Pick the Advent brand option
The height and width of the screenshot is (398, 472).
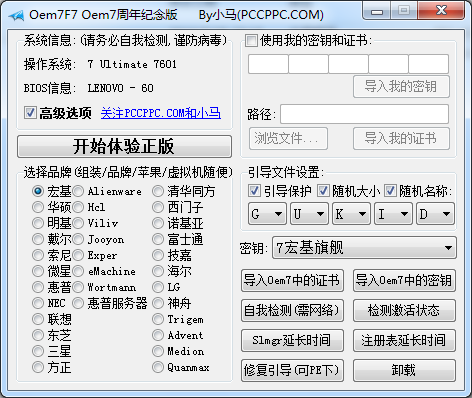click(x=158, y=335)
